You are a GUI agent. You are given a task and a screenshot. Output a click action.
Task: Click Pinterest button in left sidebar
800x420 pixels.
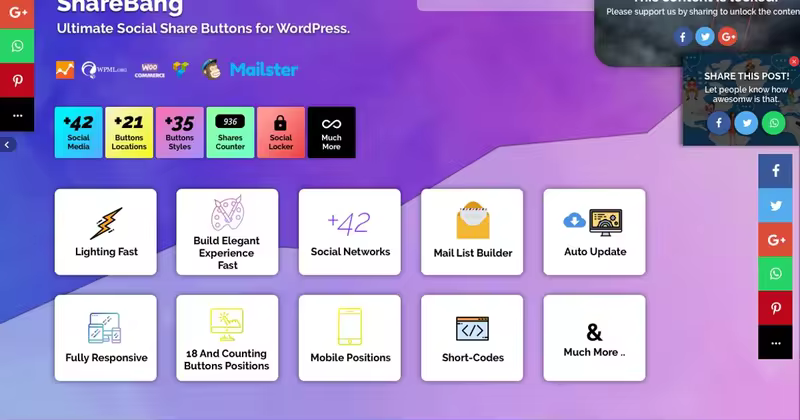click(17, 80)
